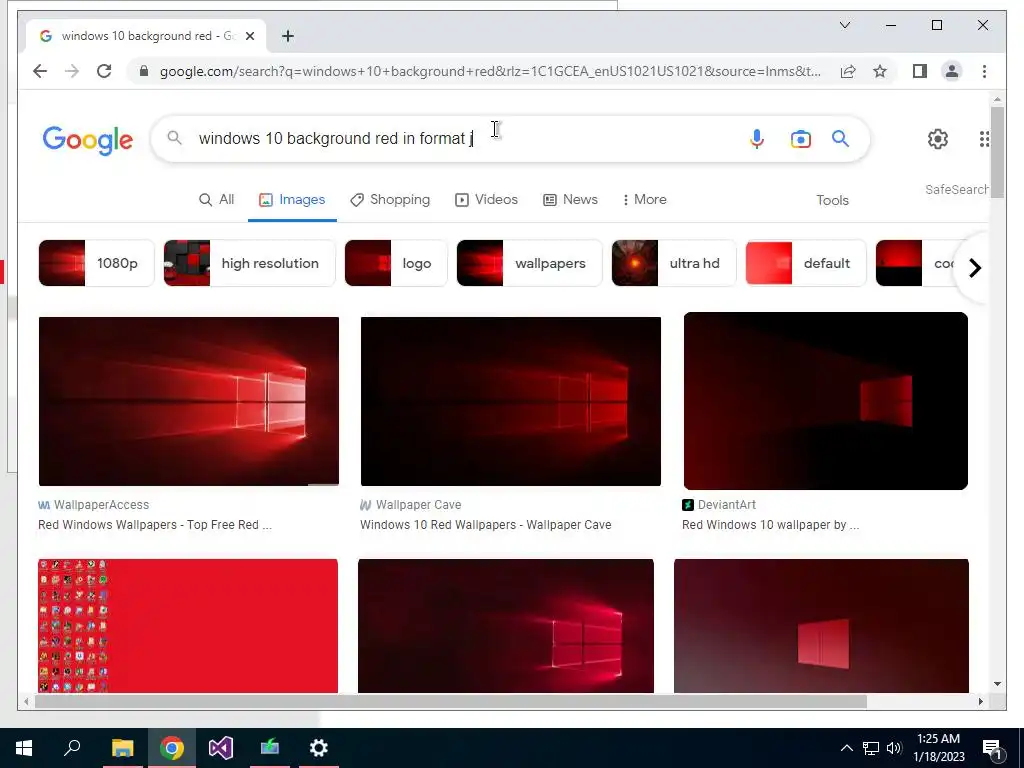Click the Chrome taskbar icon
The image size is (1024, 768).
(172, 748)
